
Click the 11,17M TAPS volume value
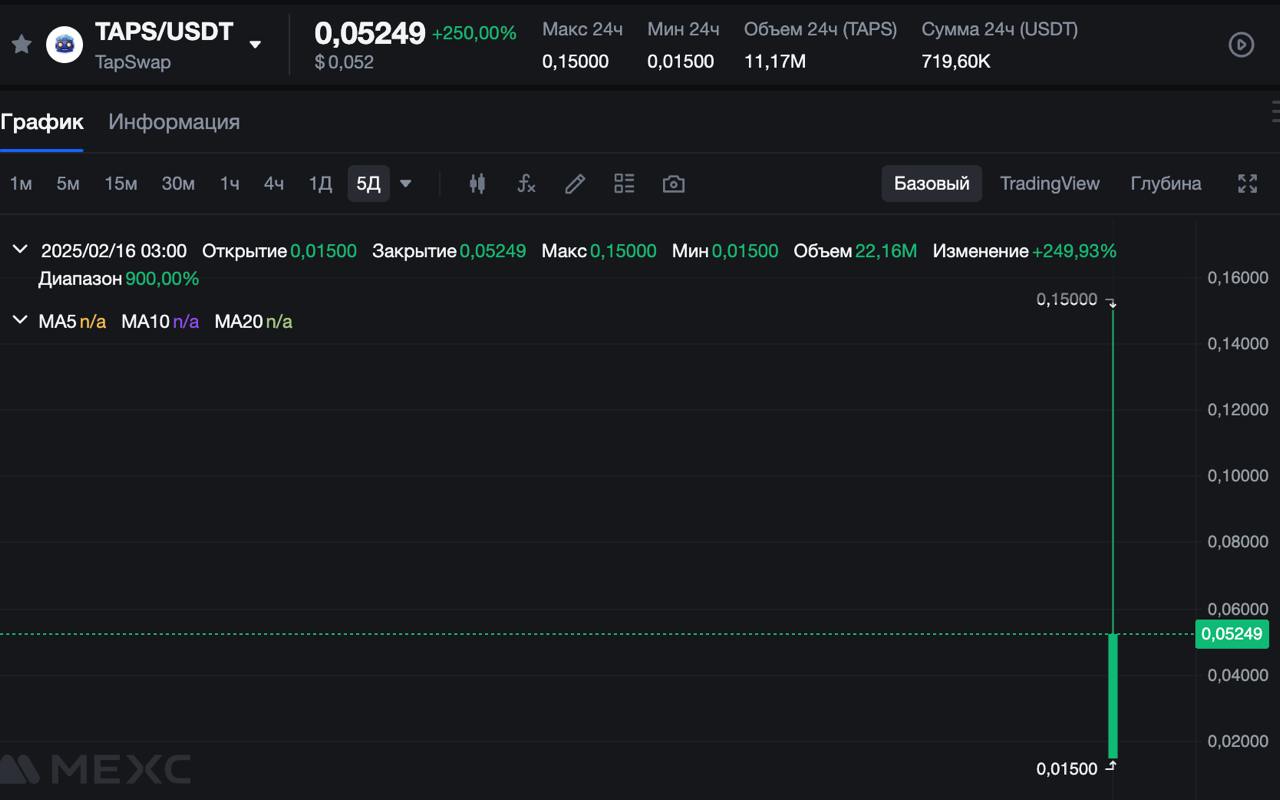point(775,61)
